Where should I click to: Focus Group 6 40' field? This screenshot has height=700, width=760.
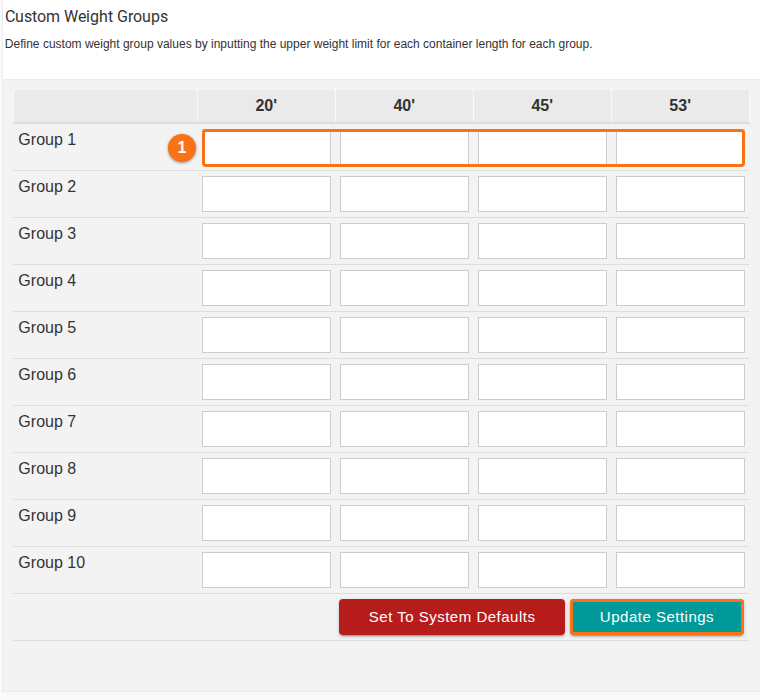404,382
